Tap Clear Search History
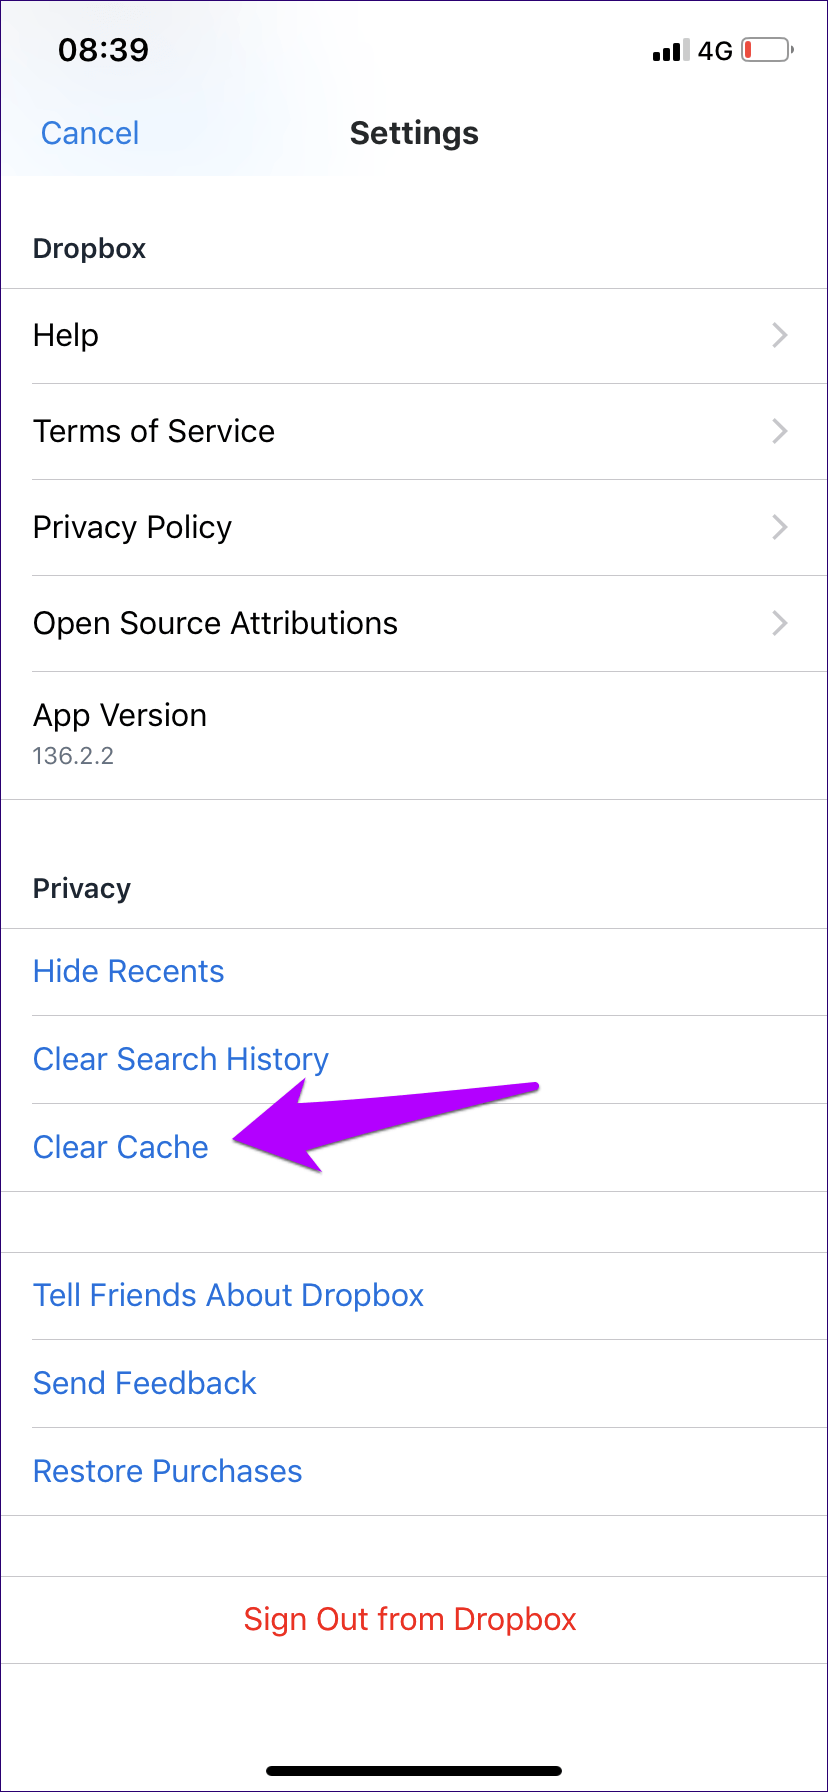 click(180, 1059)
